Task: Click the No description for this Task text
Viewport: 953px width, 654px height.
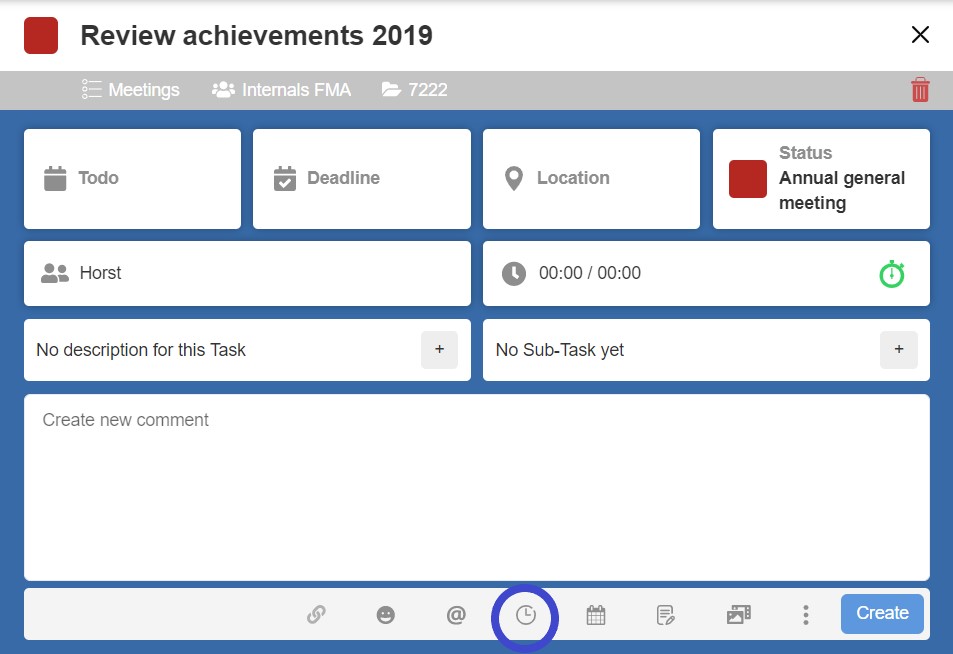Action: click(x=141, y=350)
